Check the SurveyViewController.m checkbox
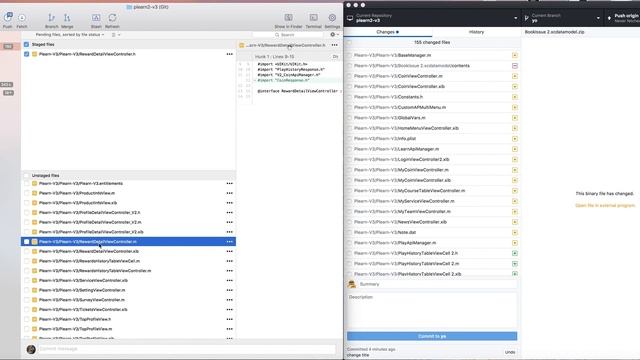Screen dimensions: 640x360 point(27,300)
